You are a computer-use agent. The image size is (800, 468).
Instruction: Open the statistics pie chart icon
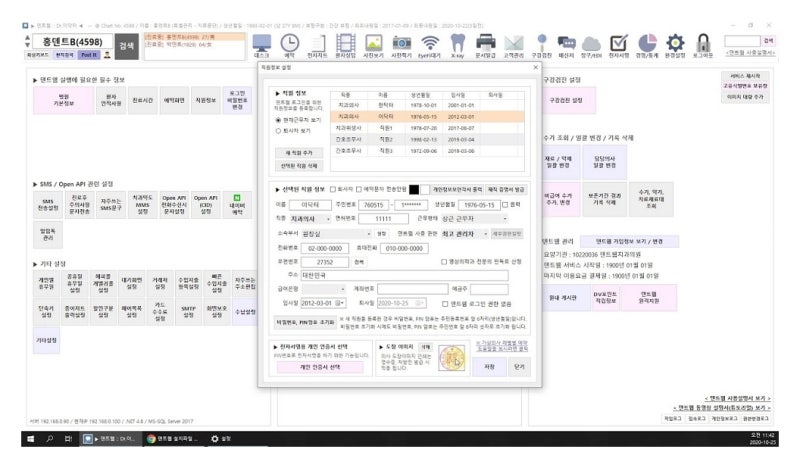pos(647,45)
